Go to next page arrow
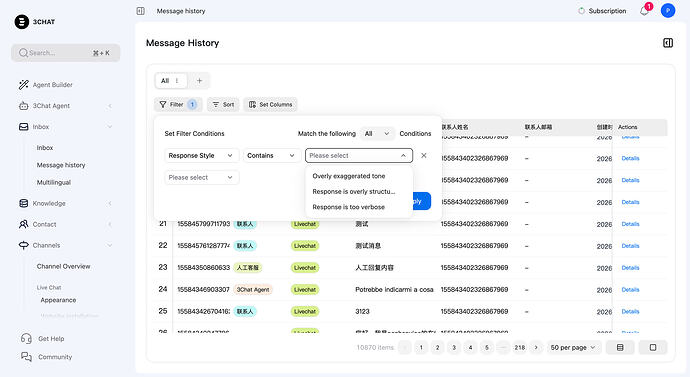The height and width of the screenshot is (377, 690). pyautogui.click(x=536, y=348)
